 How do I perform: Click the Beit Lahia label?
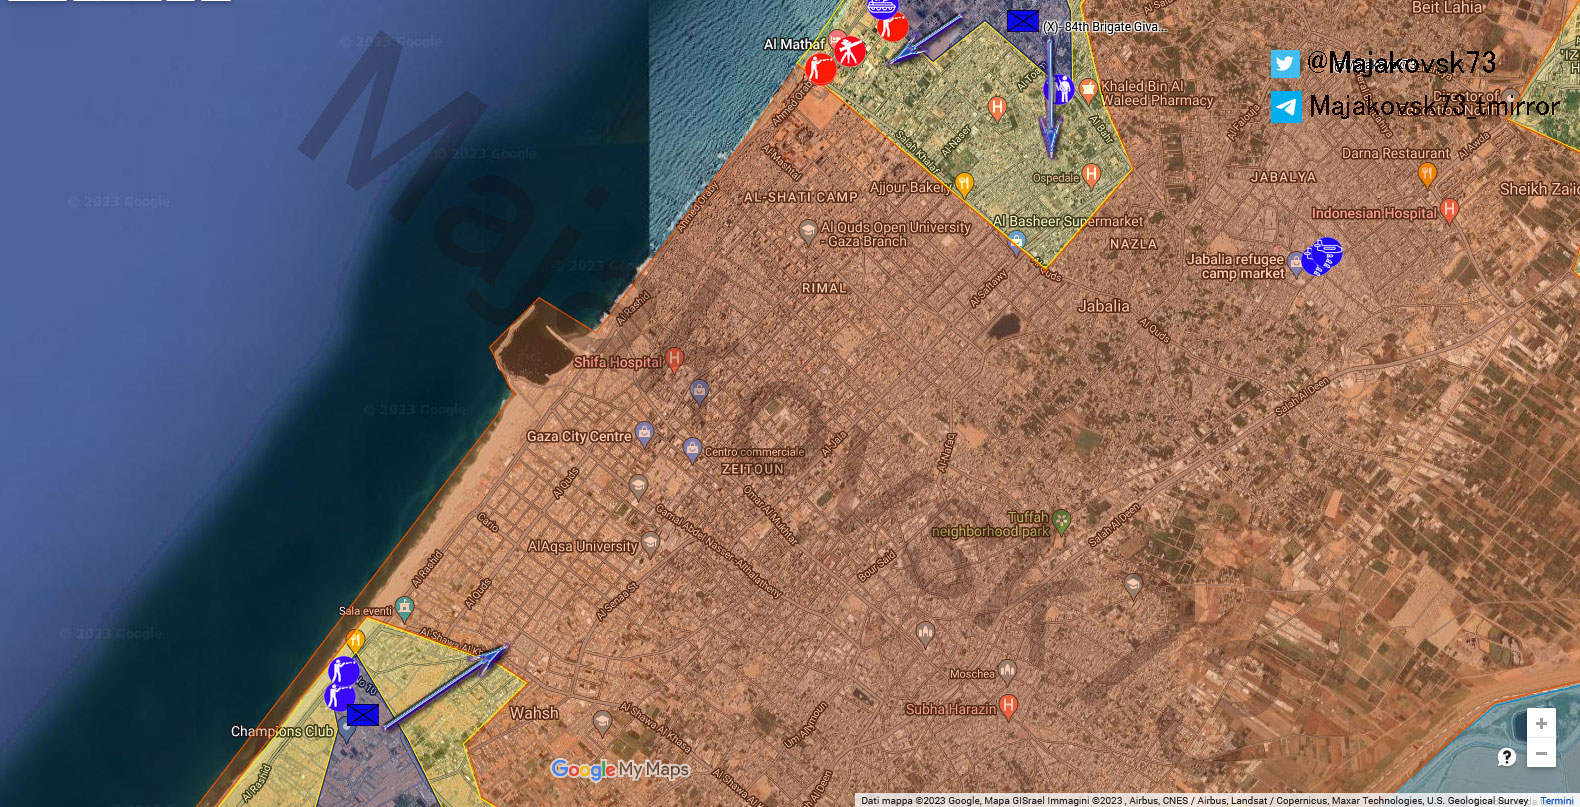1447,8
